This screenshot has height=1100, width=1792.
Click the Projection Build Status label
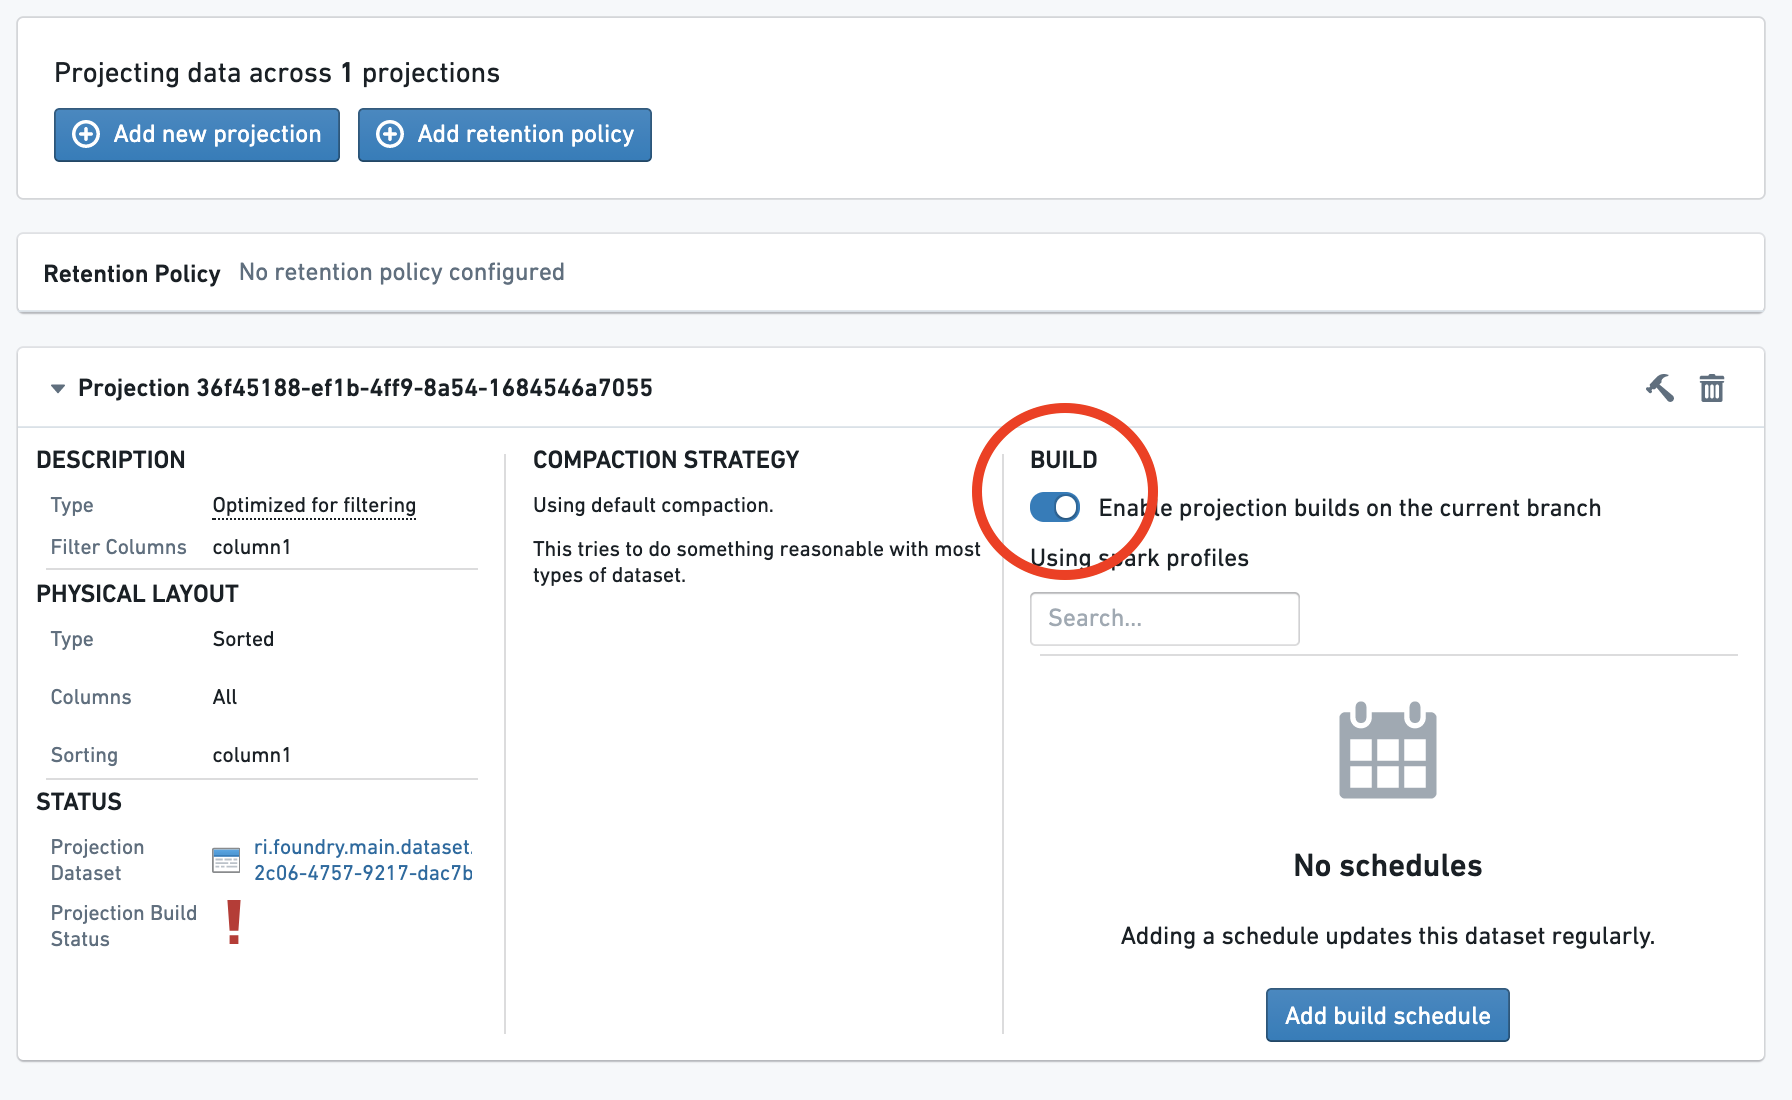tap(124, 926)
